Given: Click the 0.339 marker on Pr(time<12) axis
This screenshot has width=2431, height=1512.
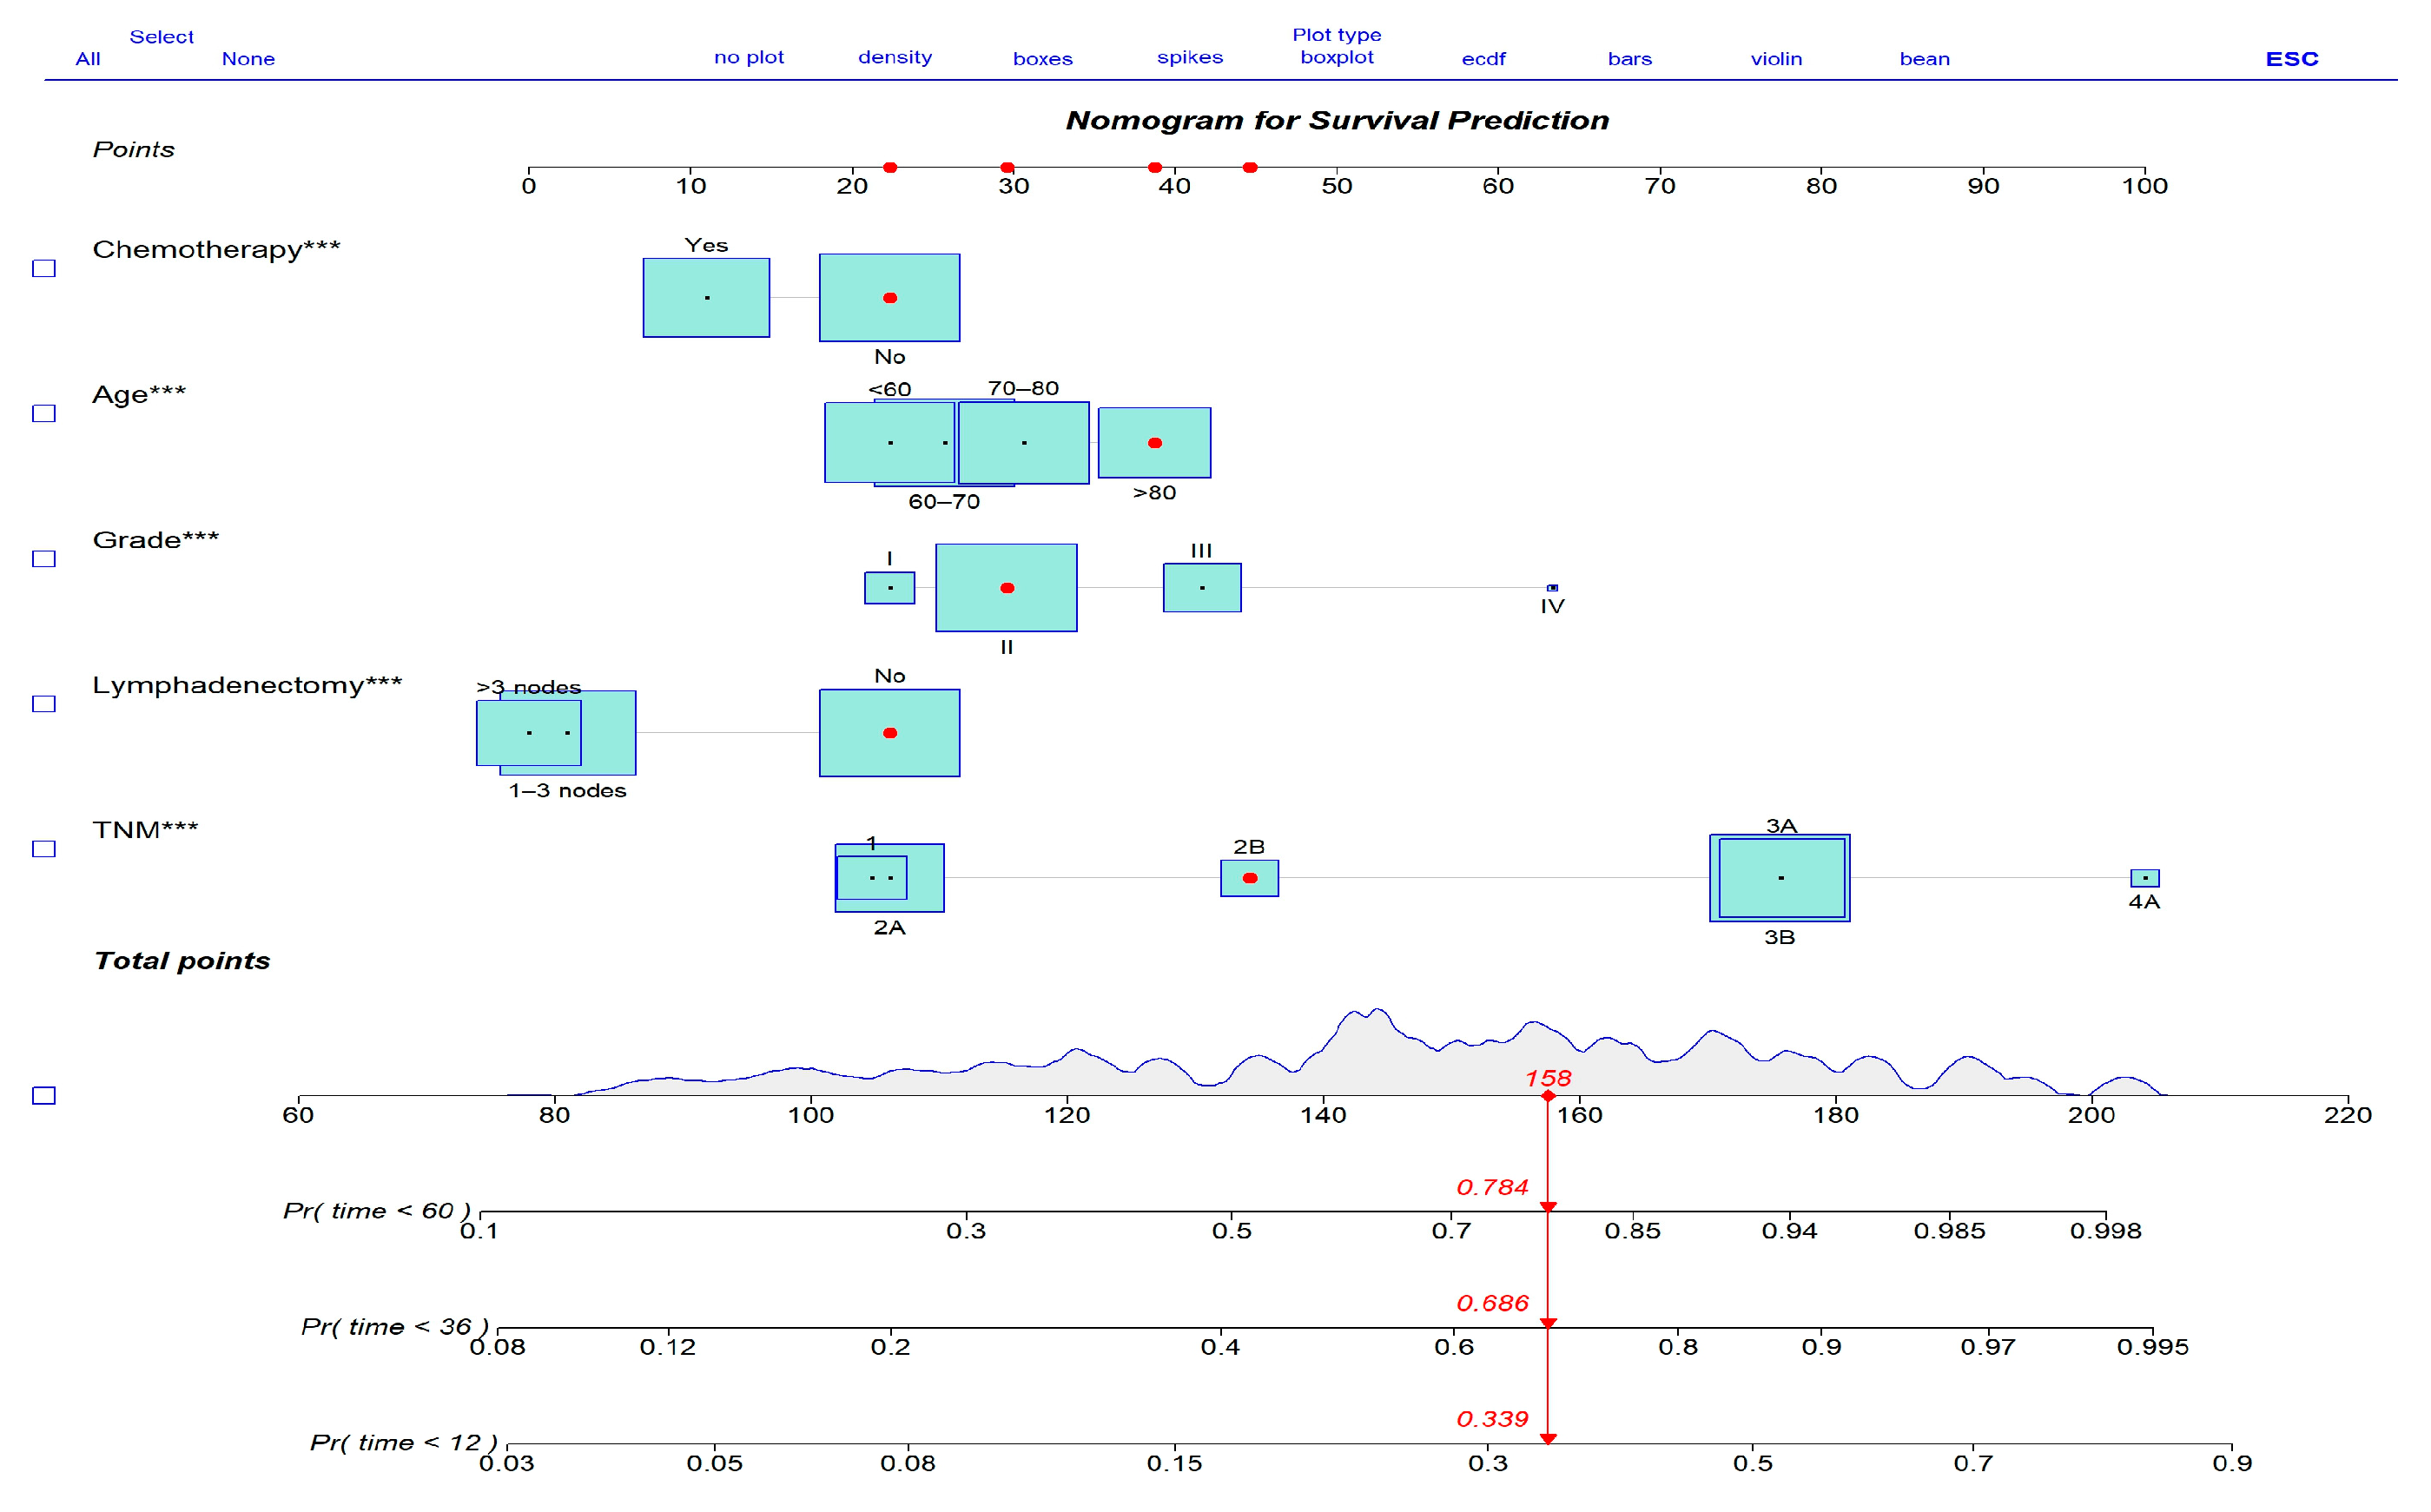Looking at the screenshot, I should tap(1548, 1439).
